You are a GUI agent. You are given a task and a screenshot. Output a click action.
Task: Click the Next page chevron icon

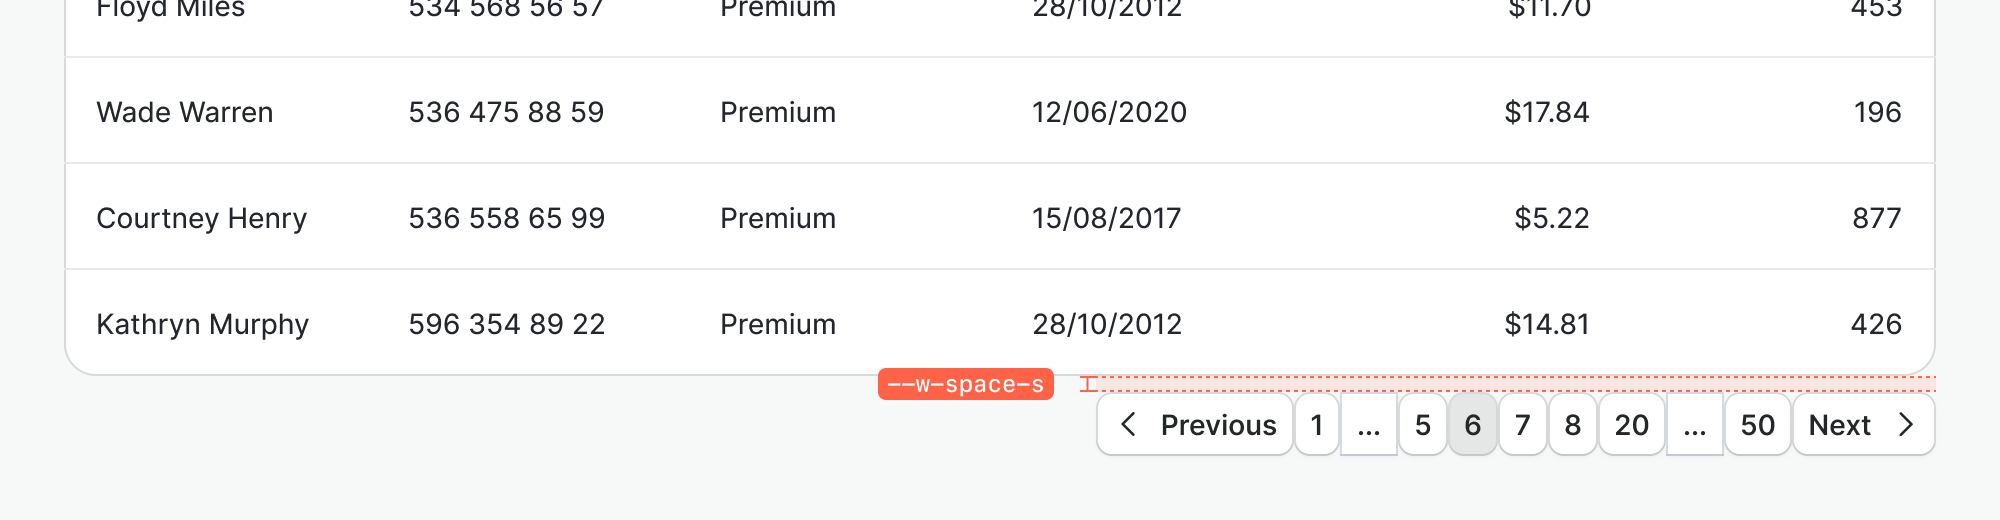[1906, 425]
